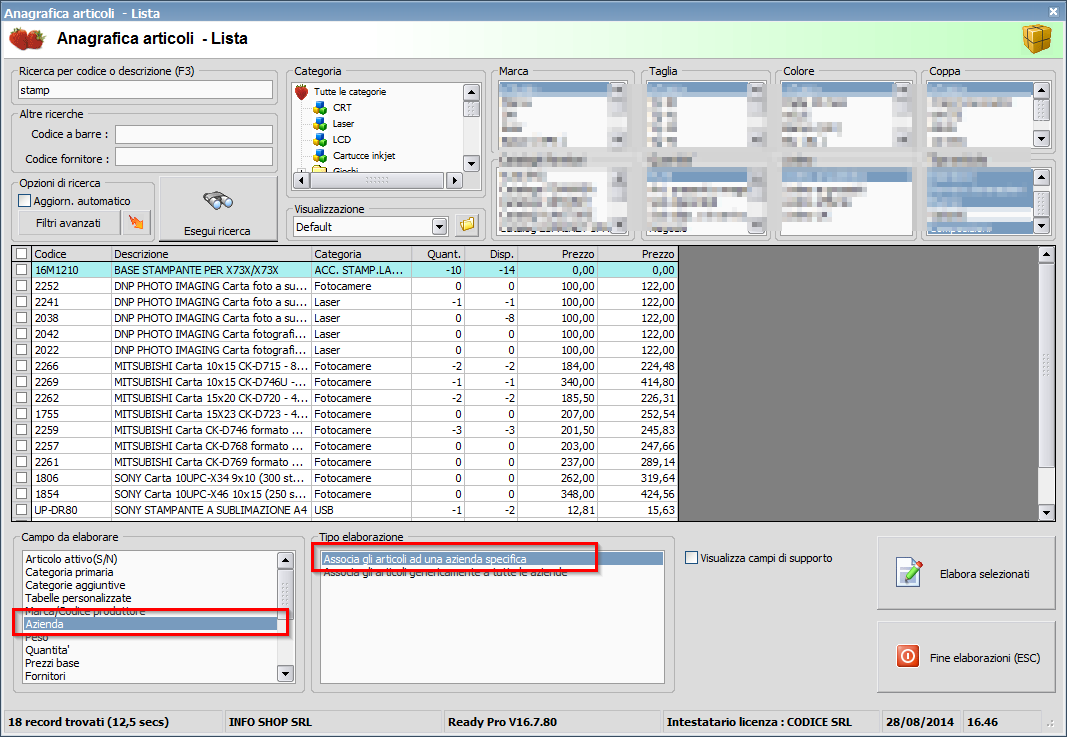The height and width of the screenshot is (737, 1067).
Task: Open the Visualizzazione Default dropdown
Action: tap(440, 227)
